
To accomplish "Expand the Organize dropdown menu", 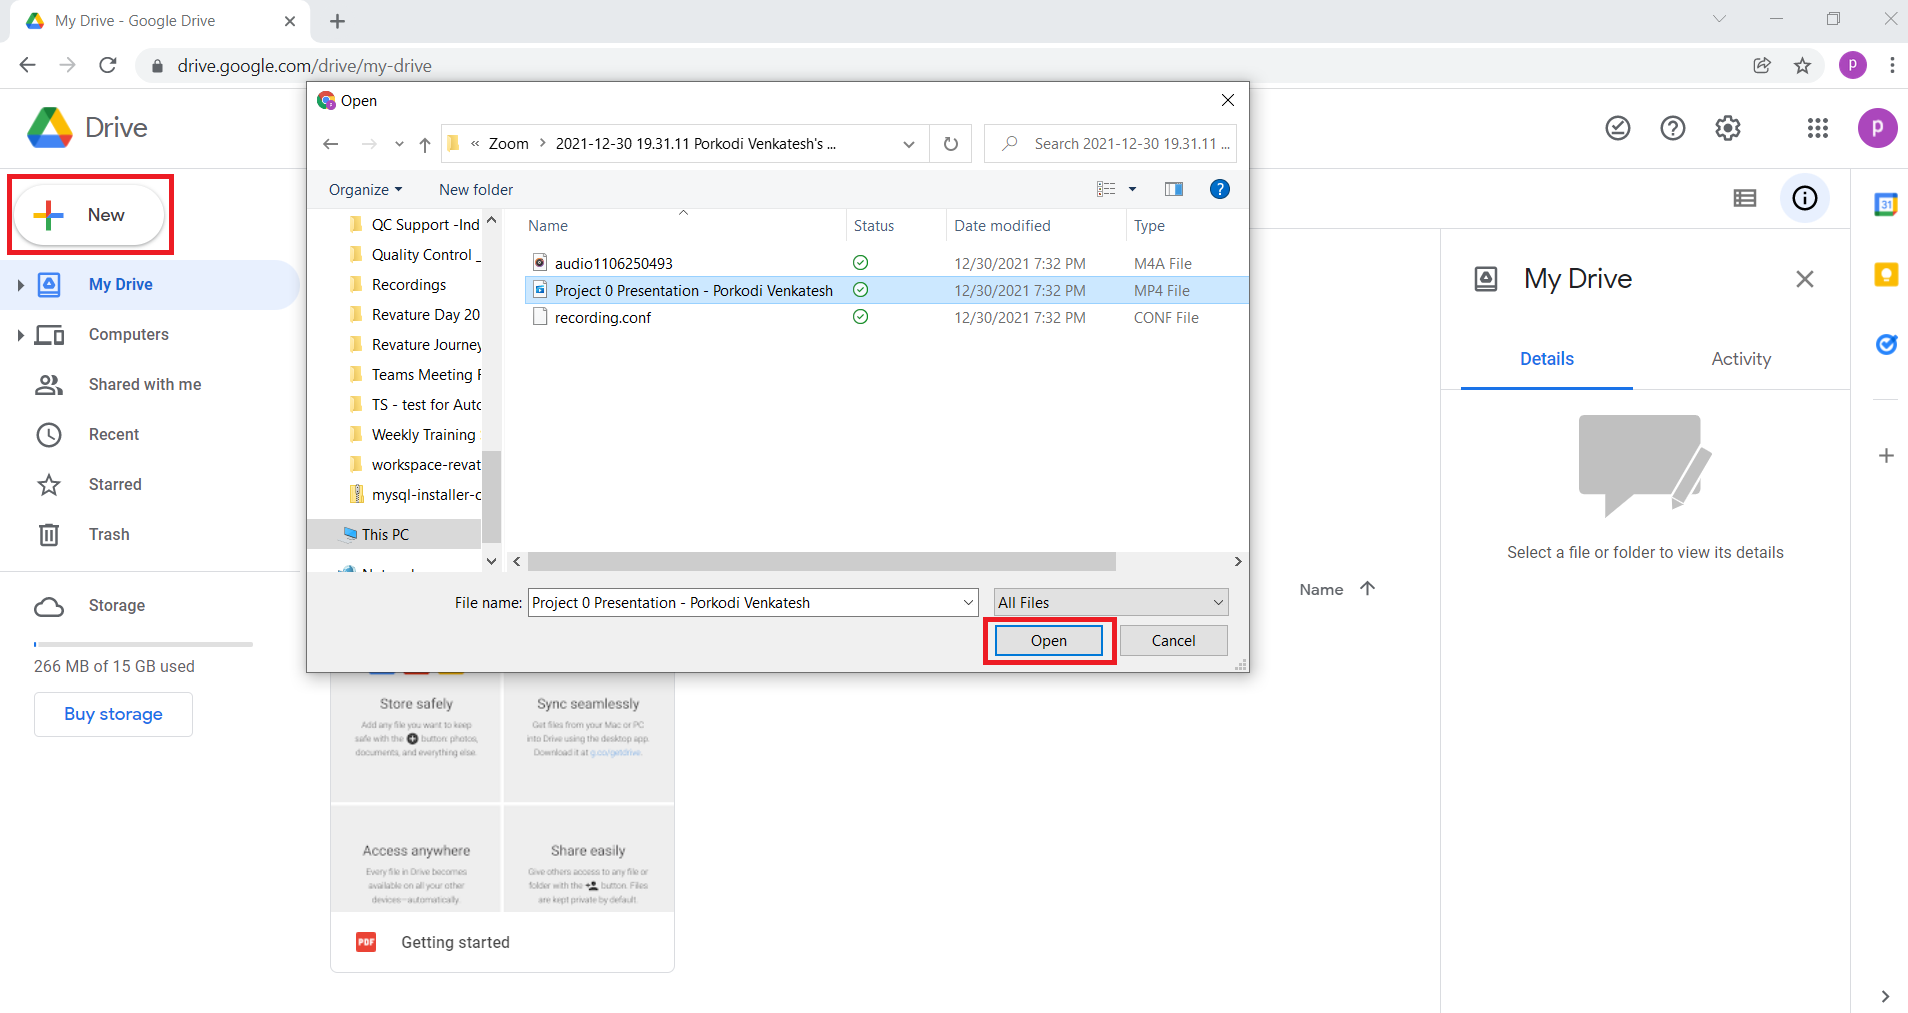I will tap(365, 190).
